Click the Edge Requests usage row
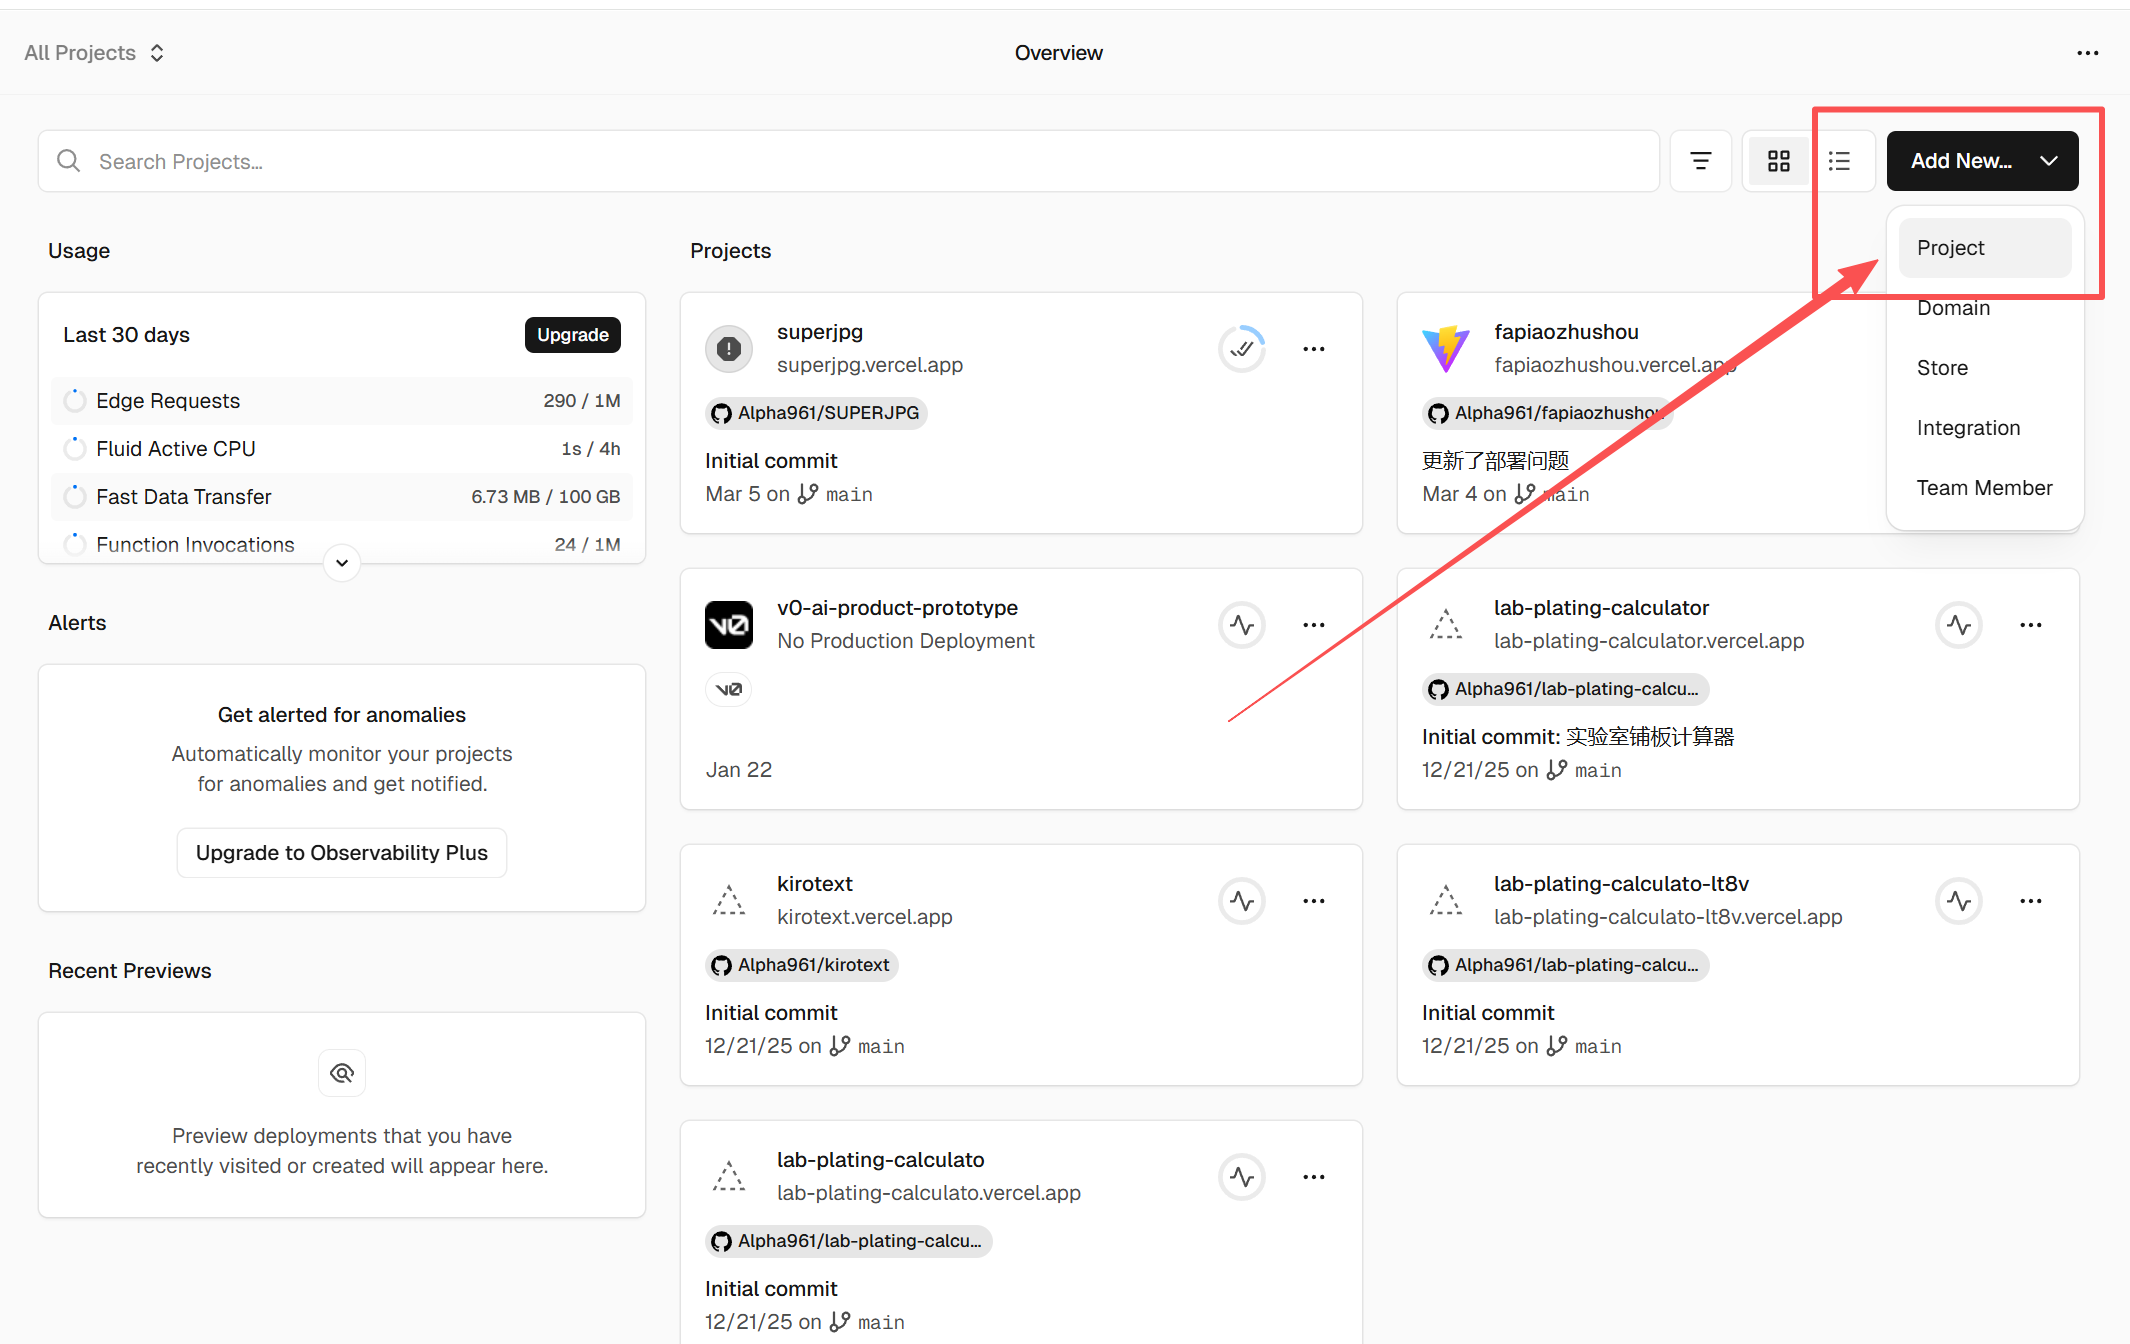This screenshot has height=1344, width=2130. [341, 401]
